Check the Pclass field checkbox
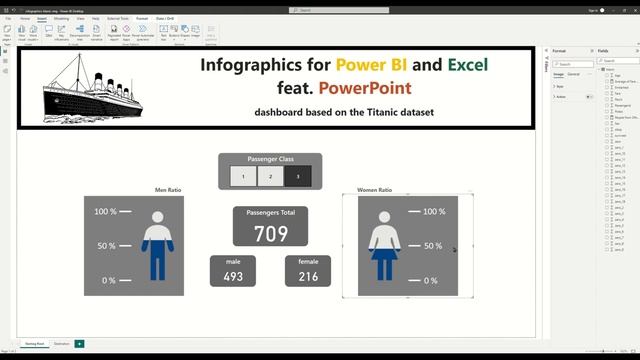This screenshot has height=360, width=640. (x=607, y=111)
